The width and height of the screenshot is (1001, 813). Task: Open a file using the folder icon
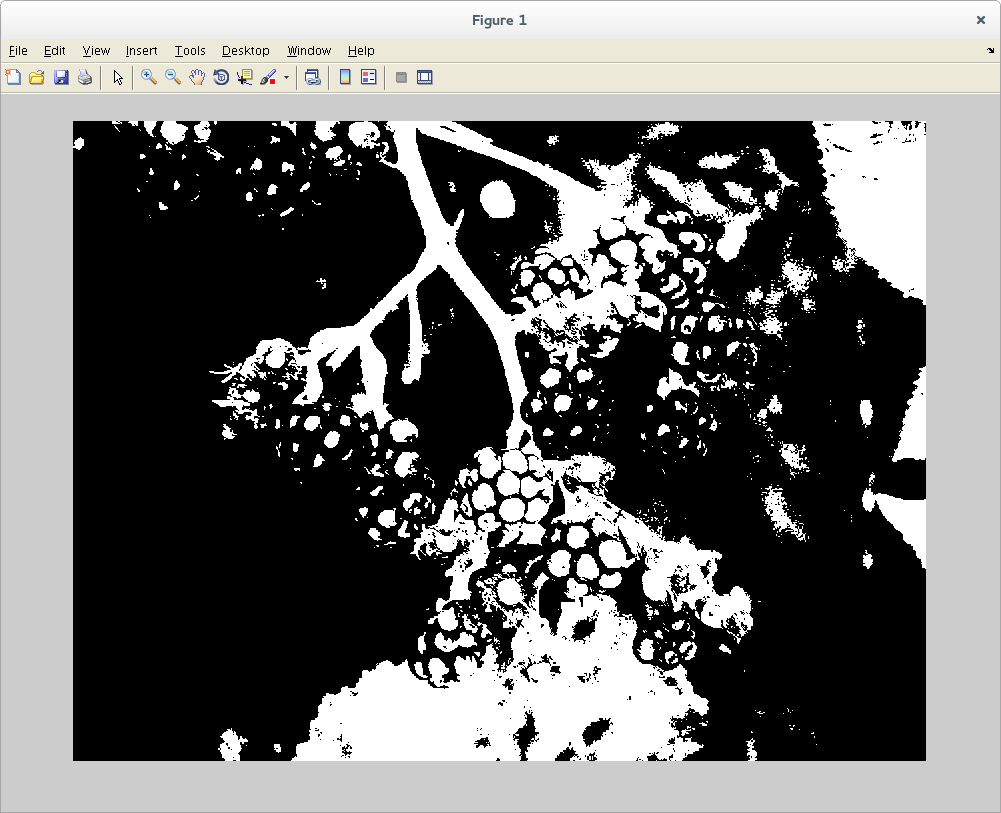[x=37, y=77]
